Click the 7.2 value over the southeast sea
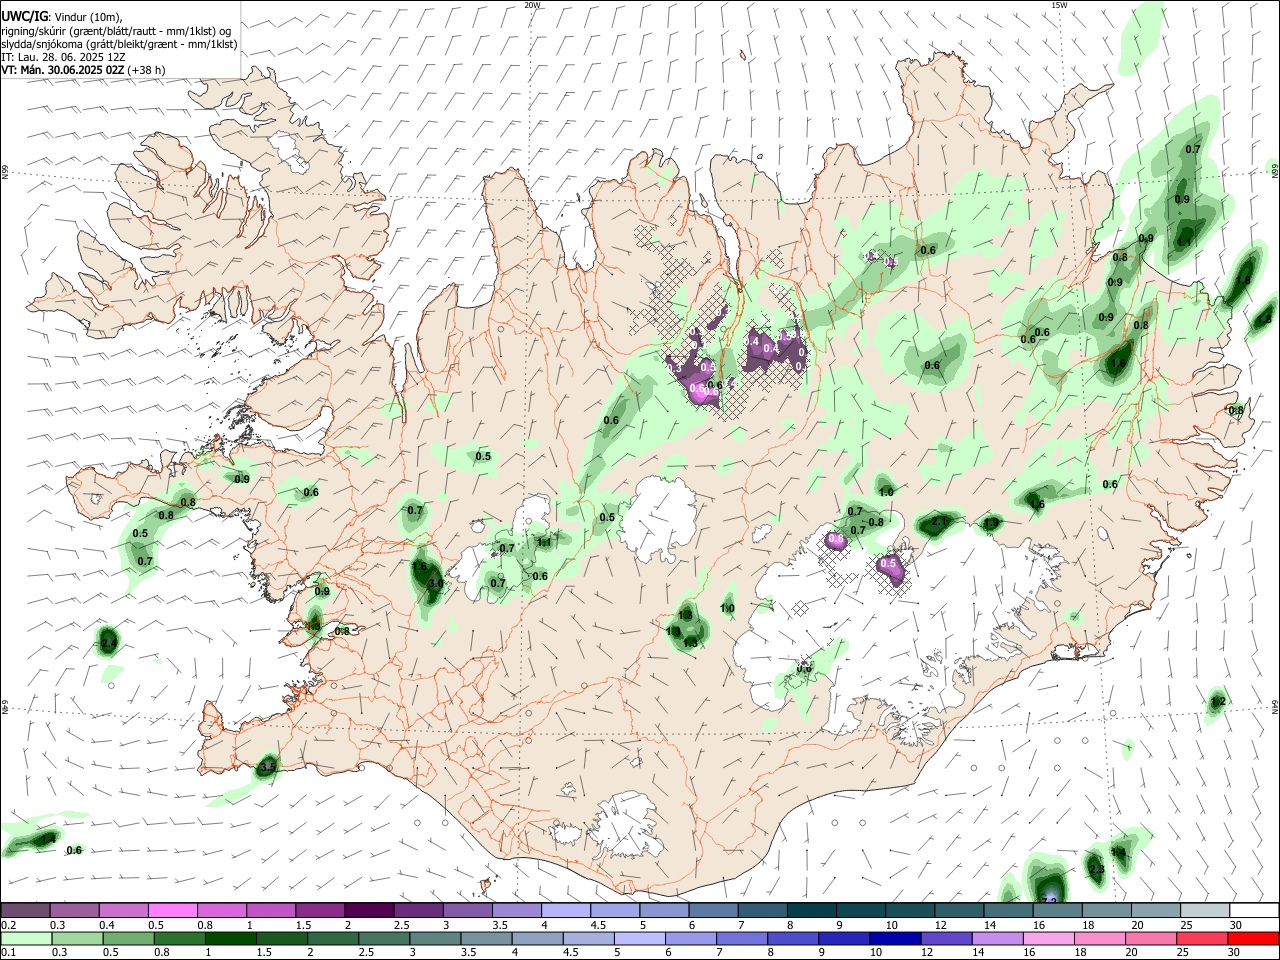This screenshot has height=960, width=1280. pyautogui.click(x=1049, y=901)
